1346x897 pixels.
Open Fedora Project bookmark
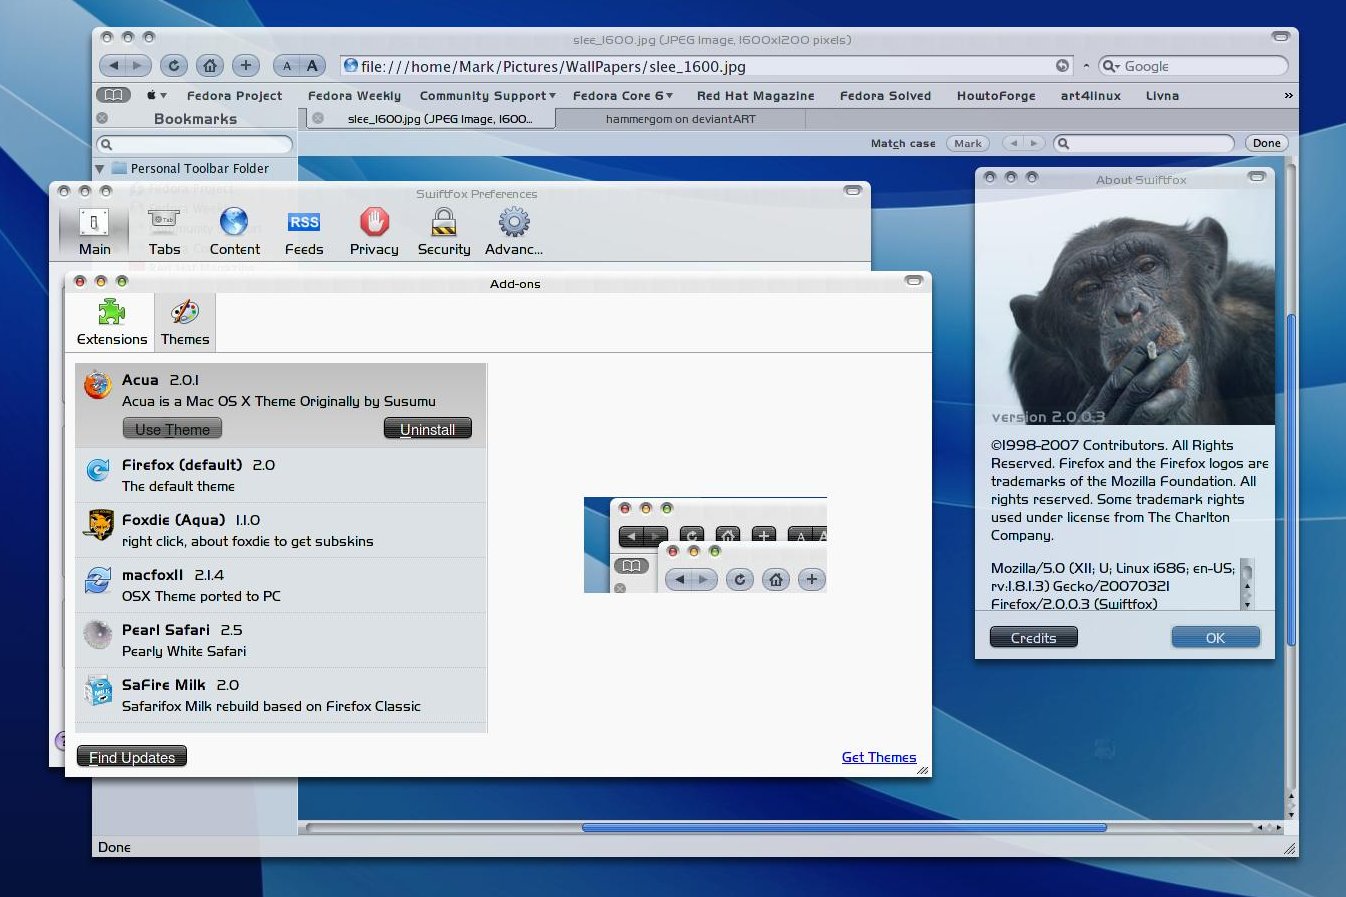coord(234,96)
